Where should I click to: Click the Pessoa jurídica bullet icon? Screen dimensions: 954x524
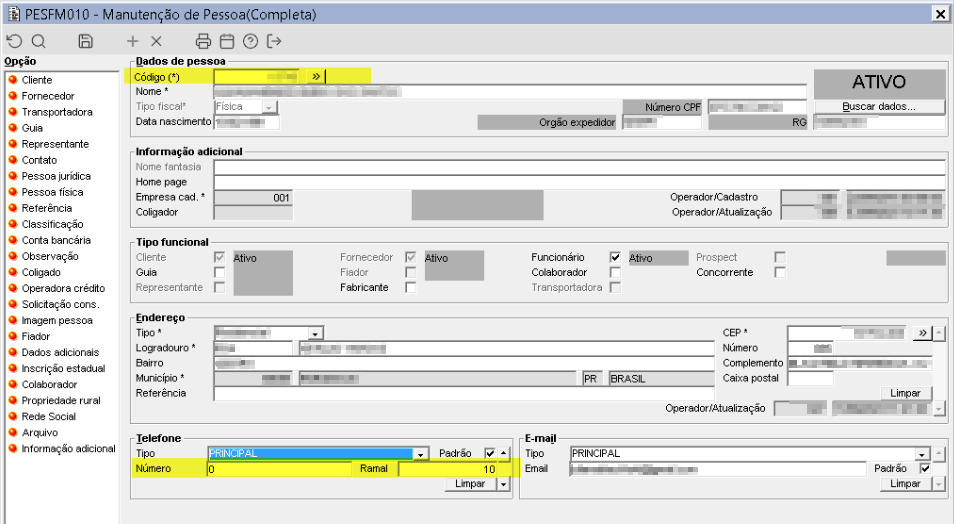[13, 176]
